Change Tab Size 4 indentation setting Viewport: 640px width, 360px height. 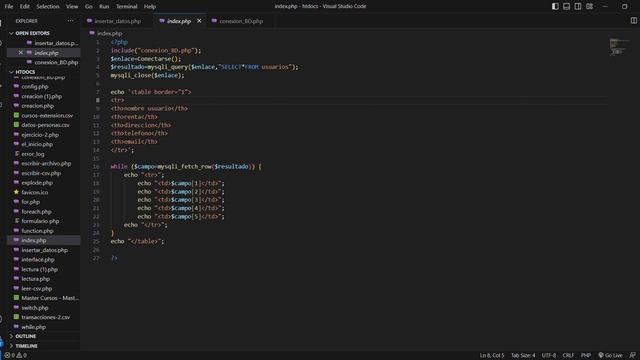point(523,356)
